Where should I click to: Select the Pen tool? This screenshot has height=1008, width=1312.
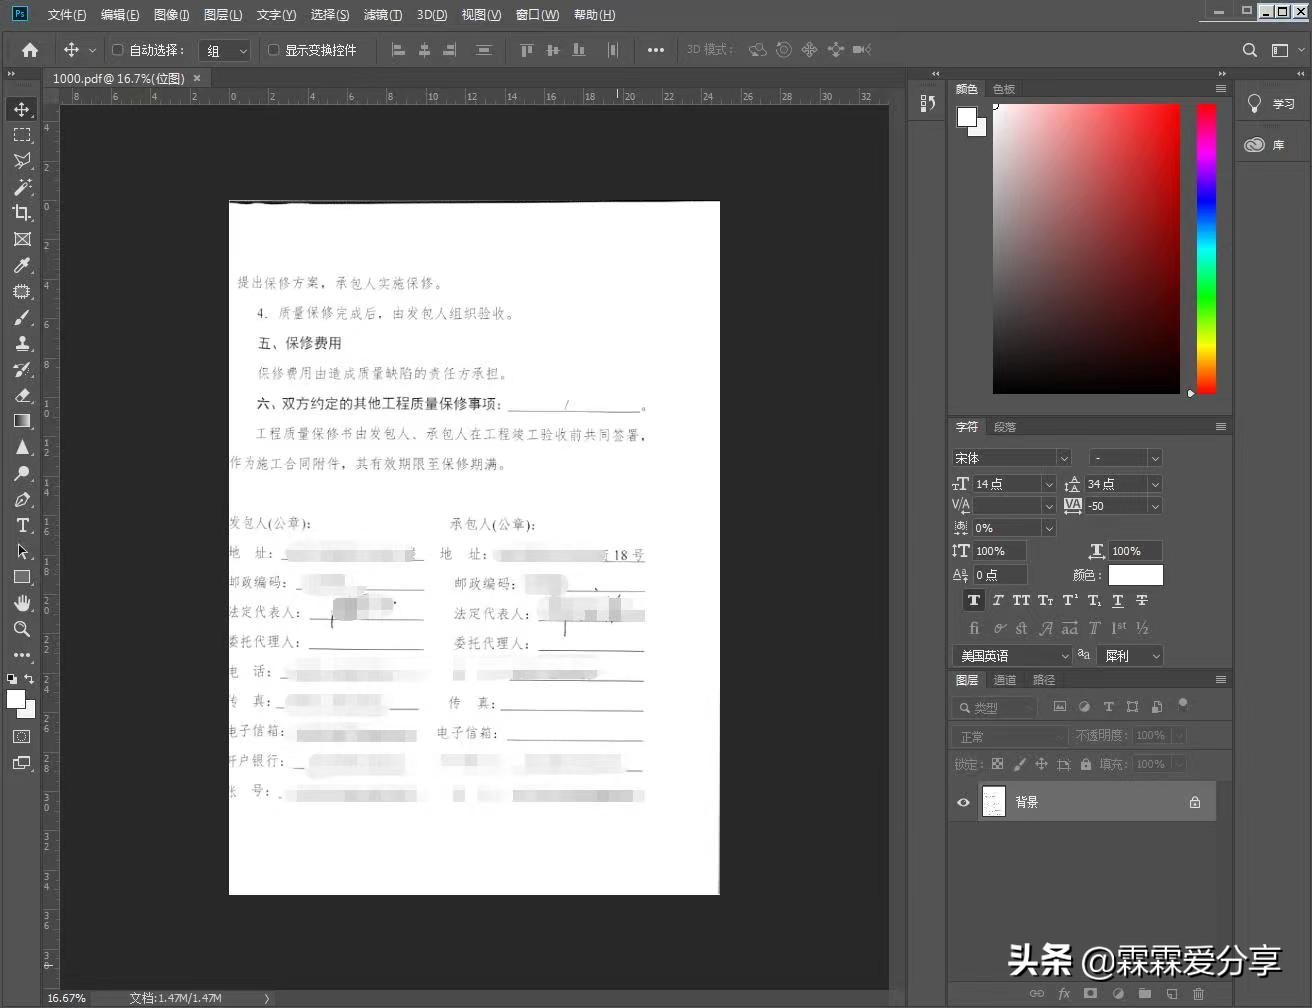coord(22,499)
